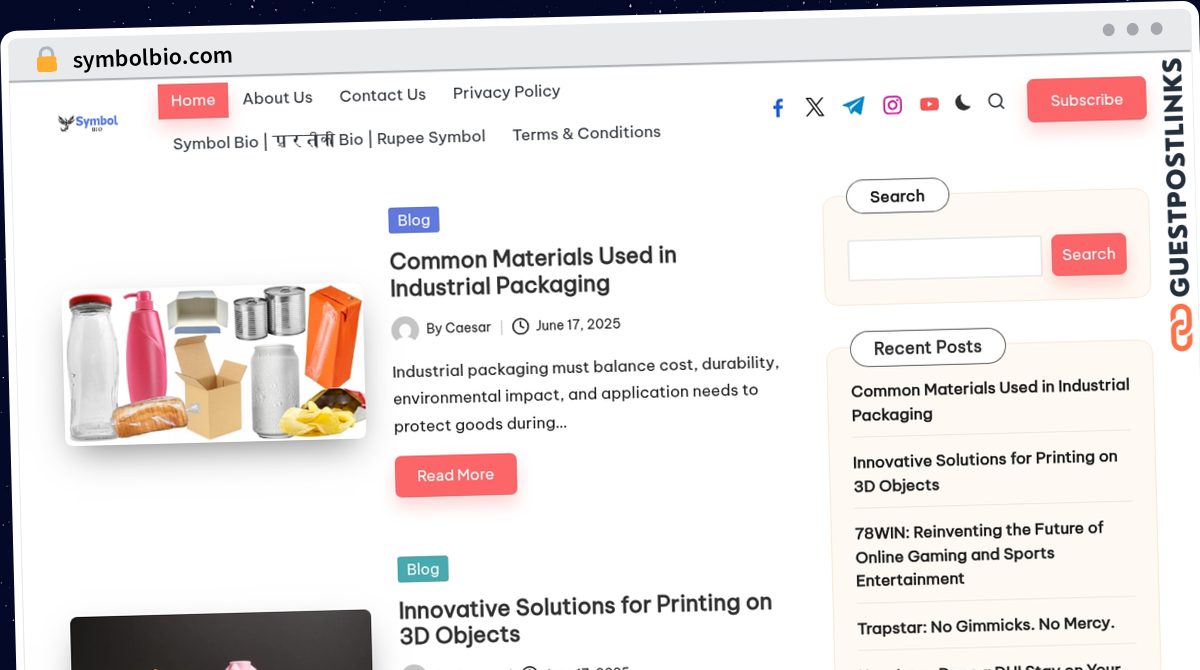Click the Symbol Bio site logo
The height and width of the screenshot is (670, 1200).
click(88, 123)
